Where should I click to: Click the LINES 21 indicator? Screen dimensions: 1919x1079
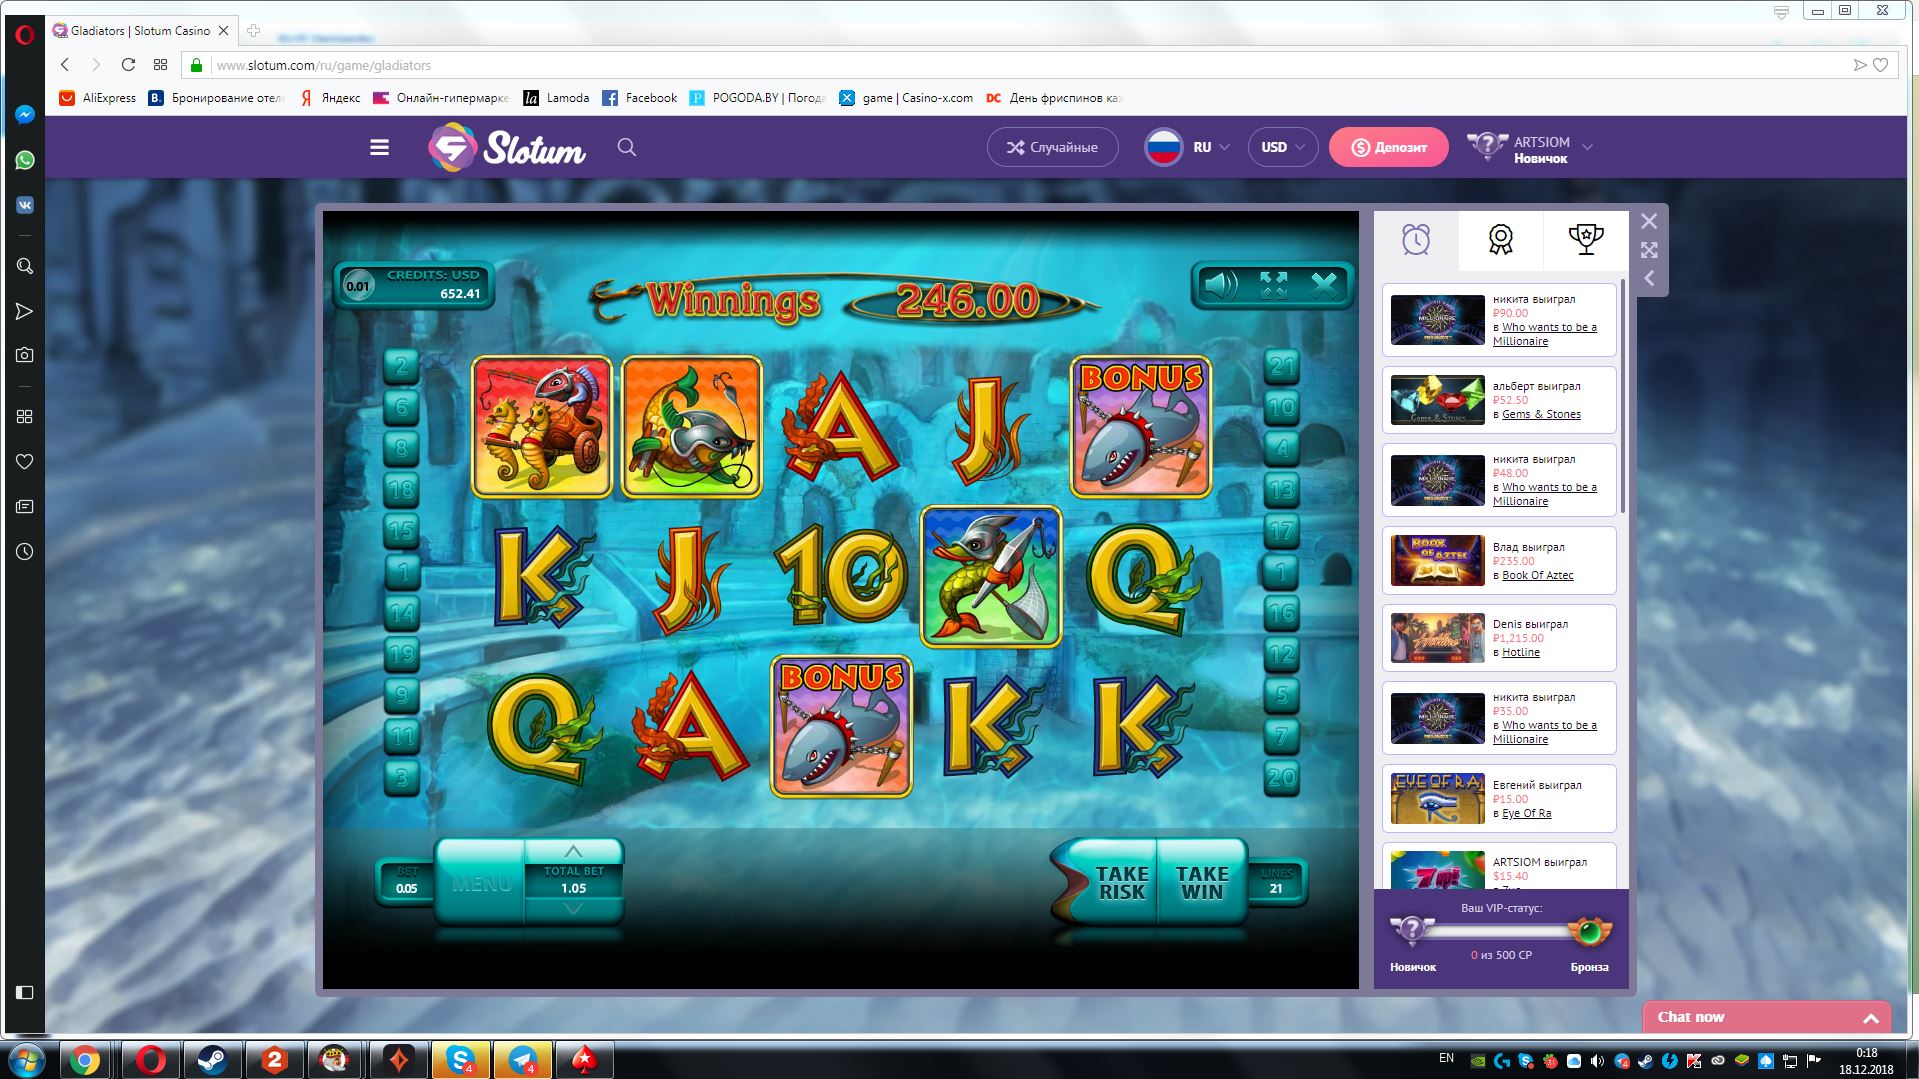(x=1276, y=881)
